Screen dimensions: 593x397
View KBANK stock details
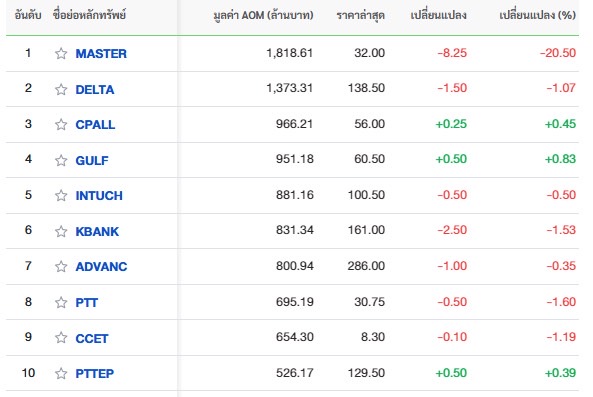97,231
